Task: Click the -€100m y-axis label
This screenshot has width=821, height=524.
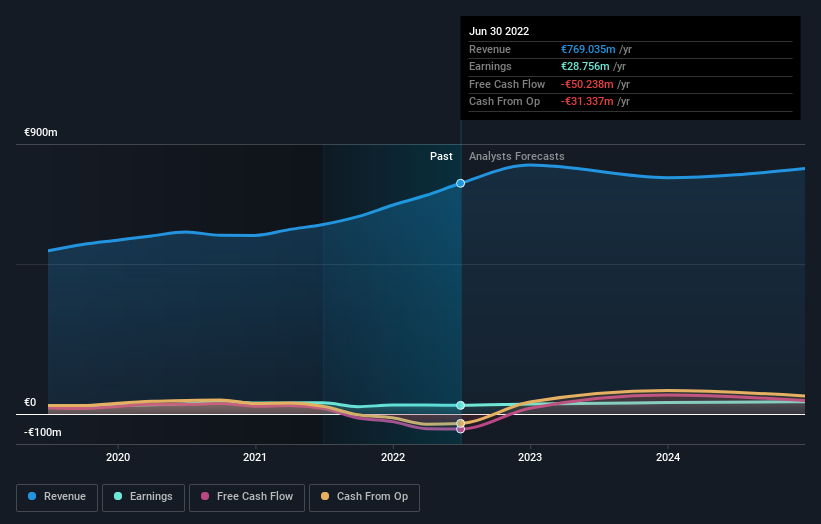Action: (42, 432)
